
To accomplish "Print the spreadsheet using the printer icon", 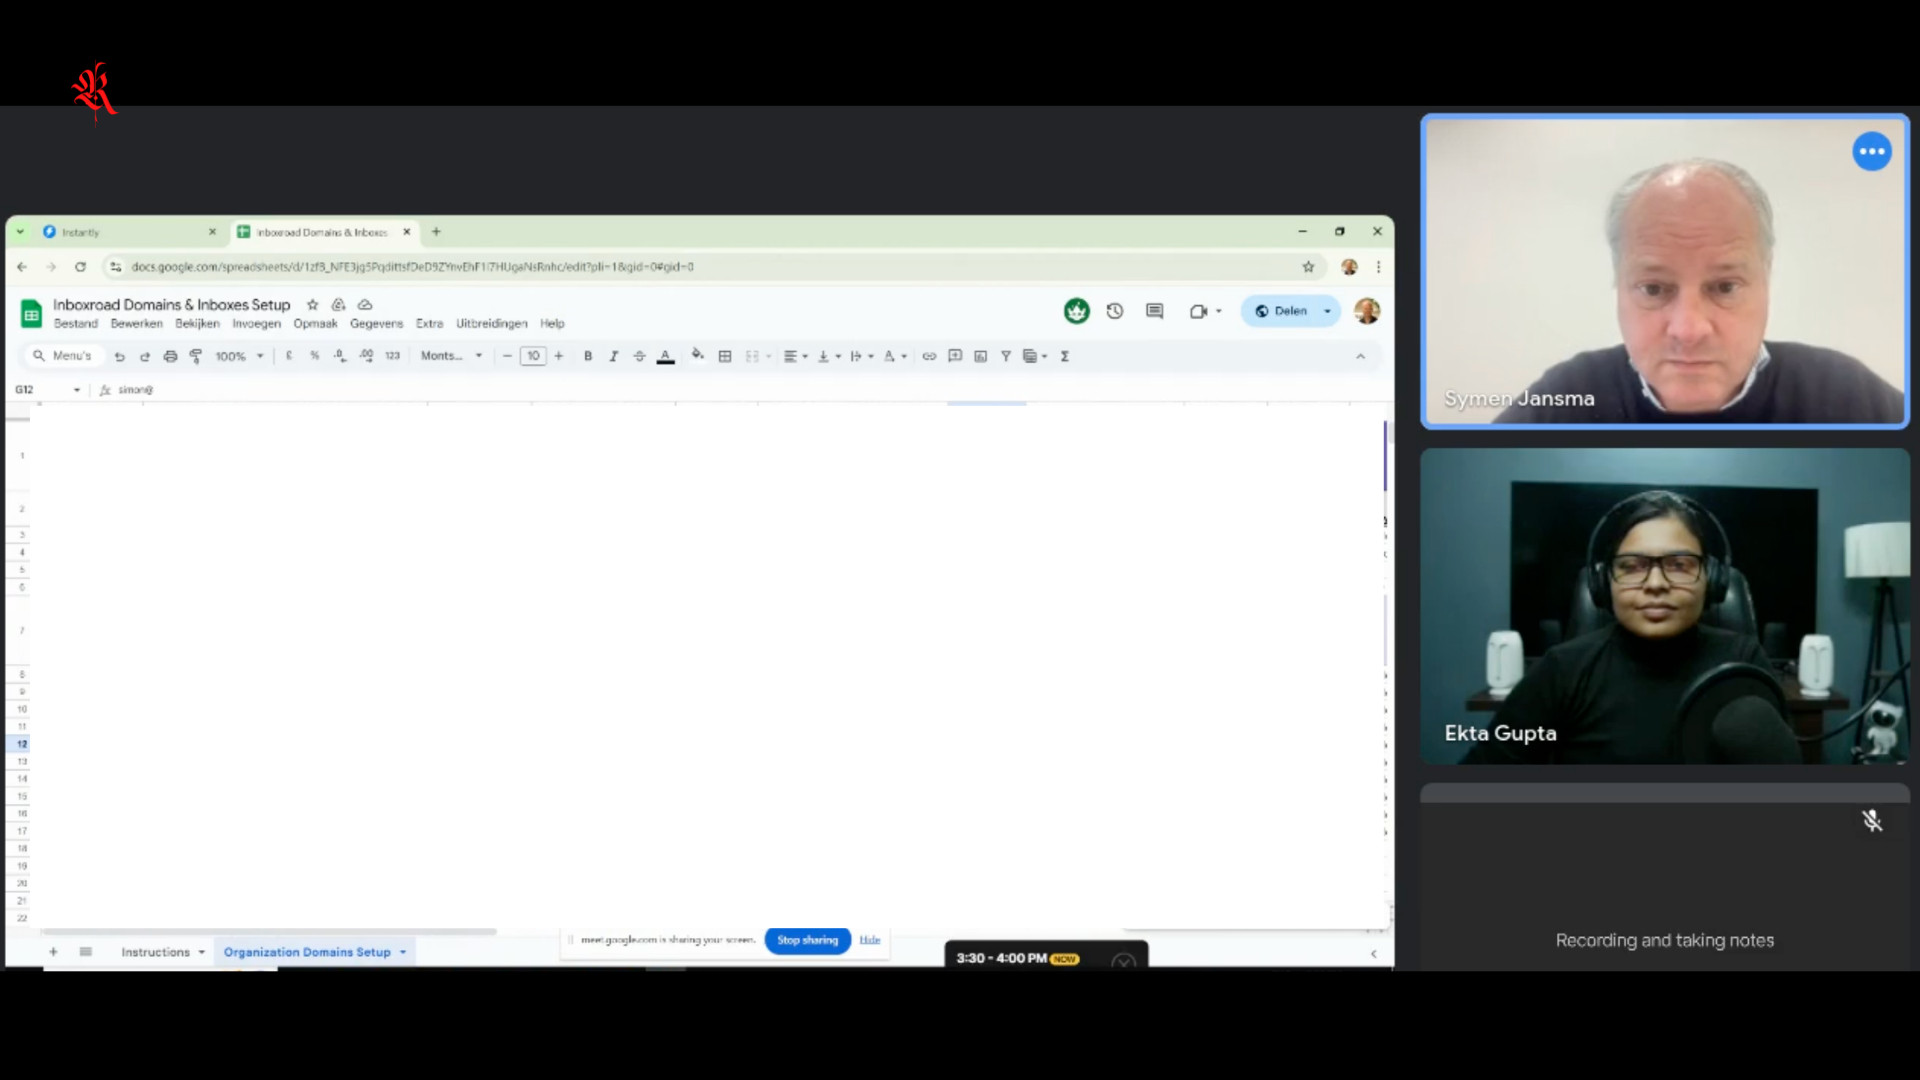I will point(170,356).
